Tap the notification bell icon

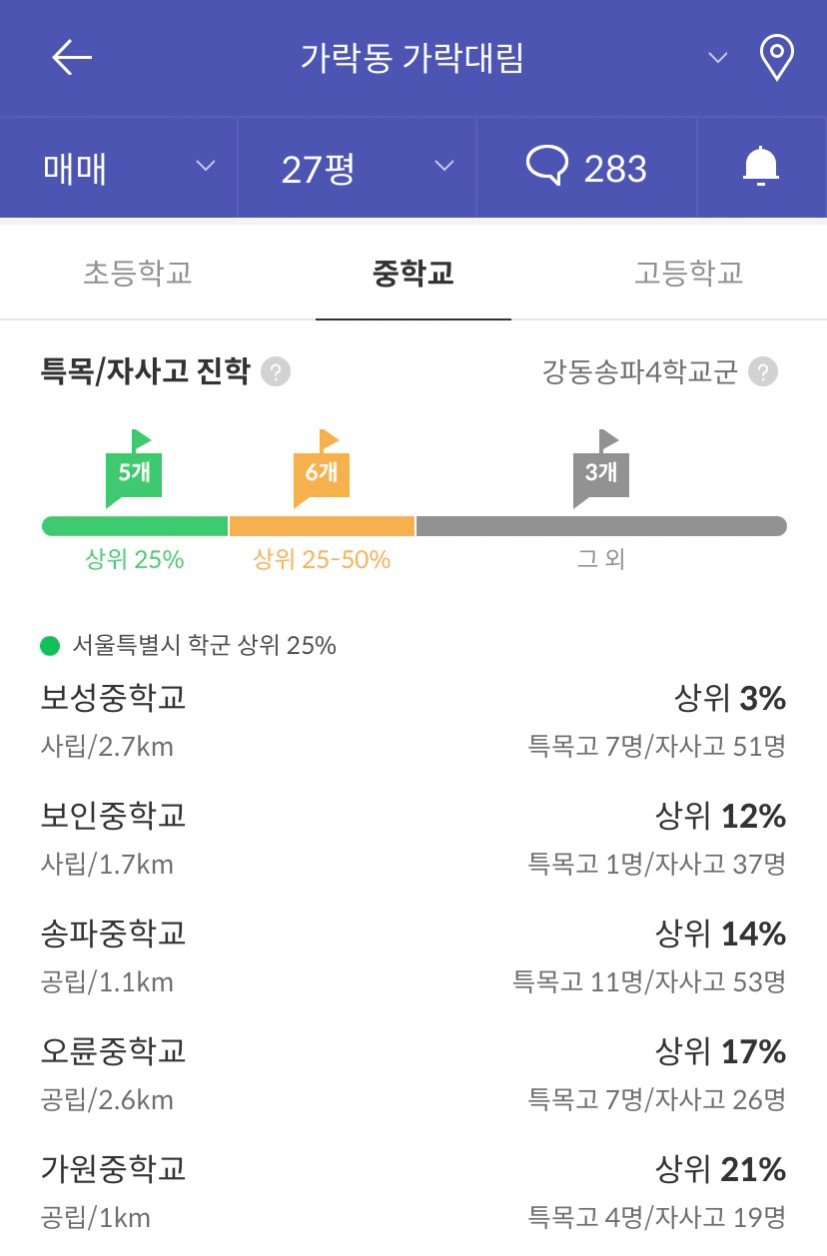761,166
